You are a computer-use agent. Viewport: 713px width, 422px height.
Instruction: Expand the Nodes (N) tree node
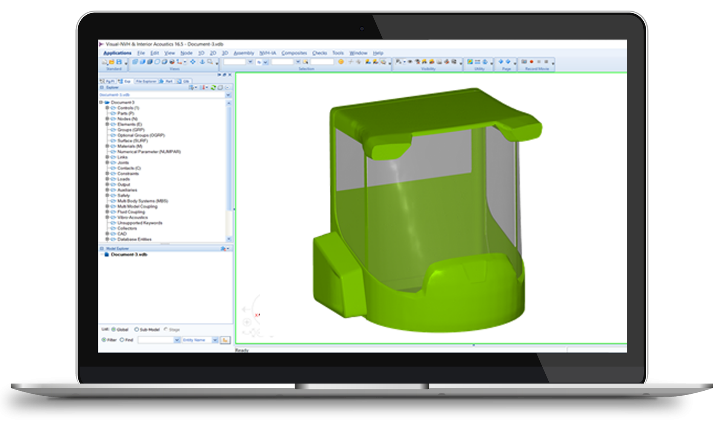click(x=107, y=119)
